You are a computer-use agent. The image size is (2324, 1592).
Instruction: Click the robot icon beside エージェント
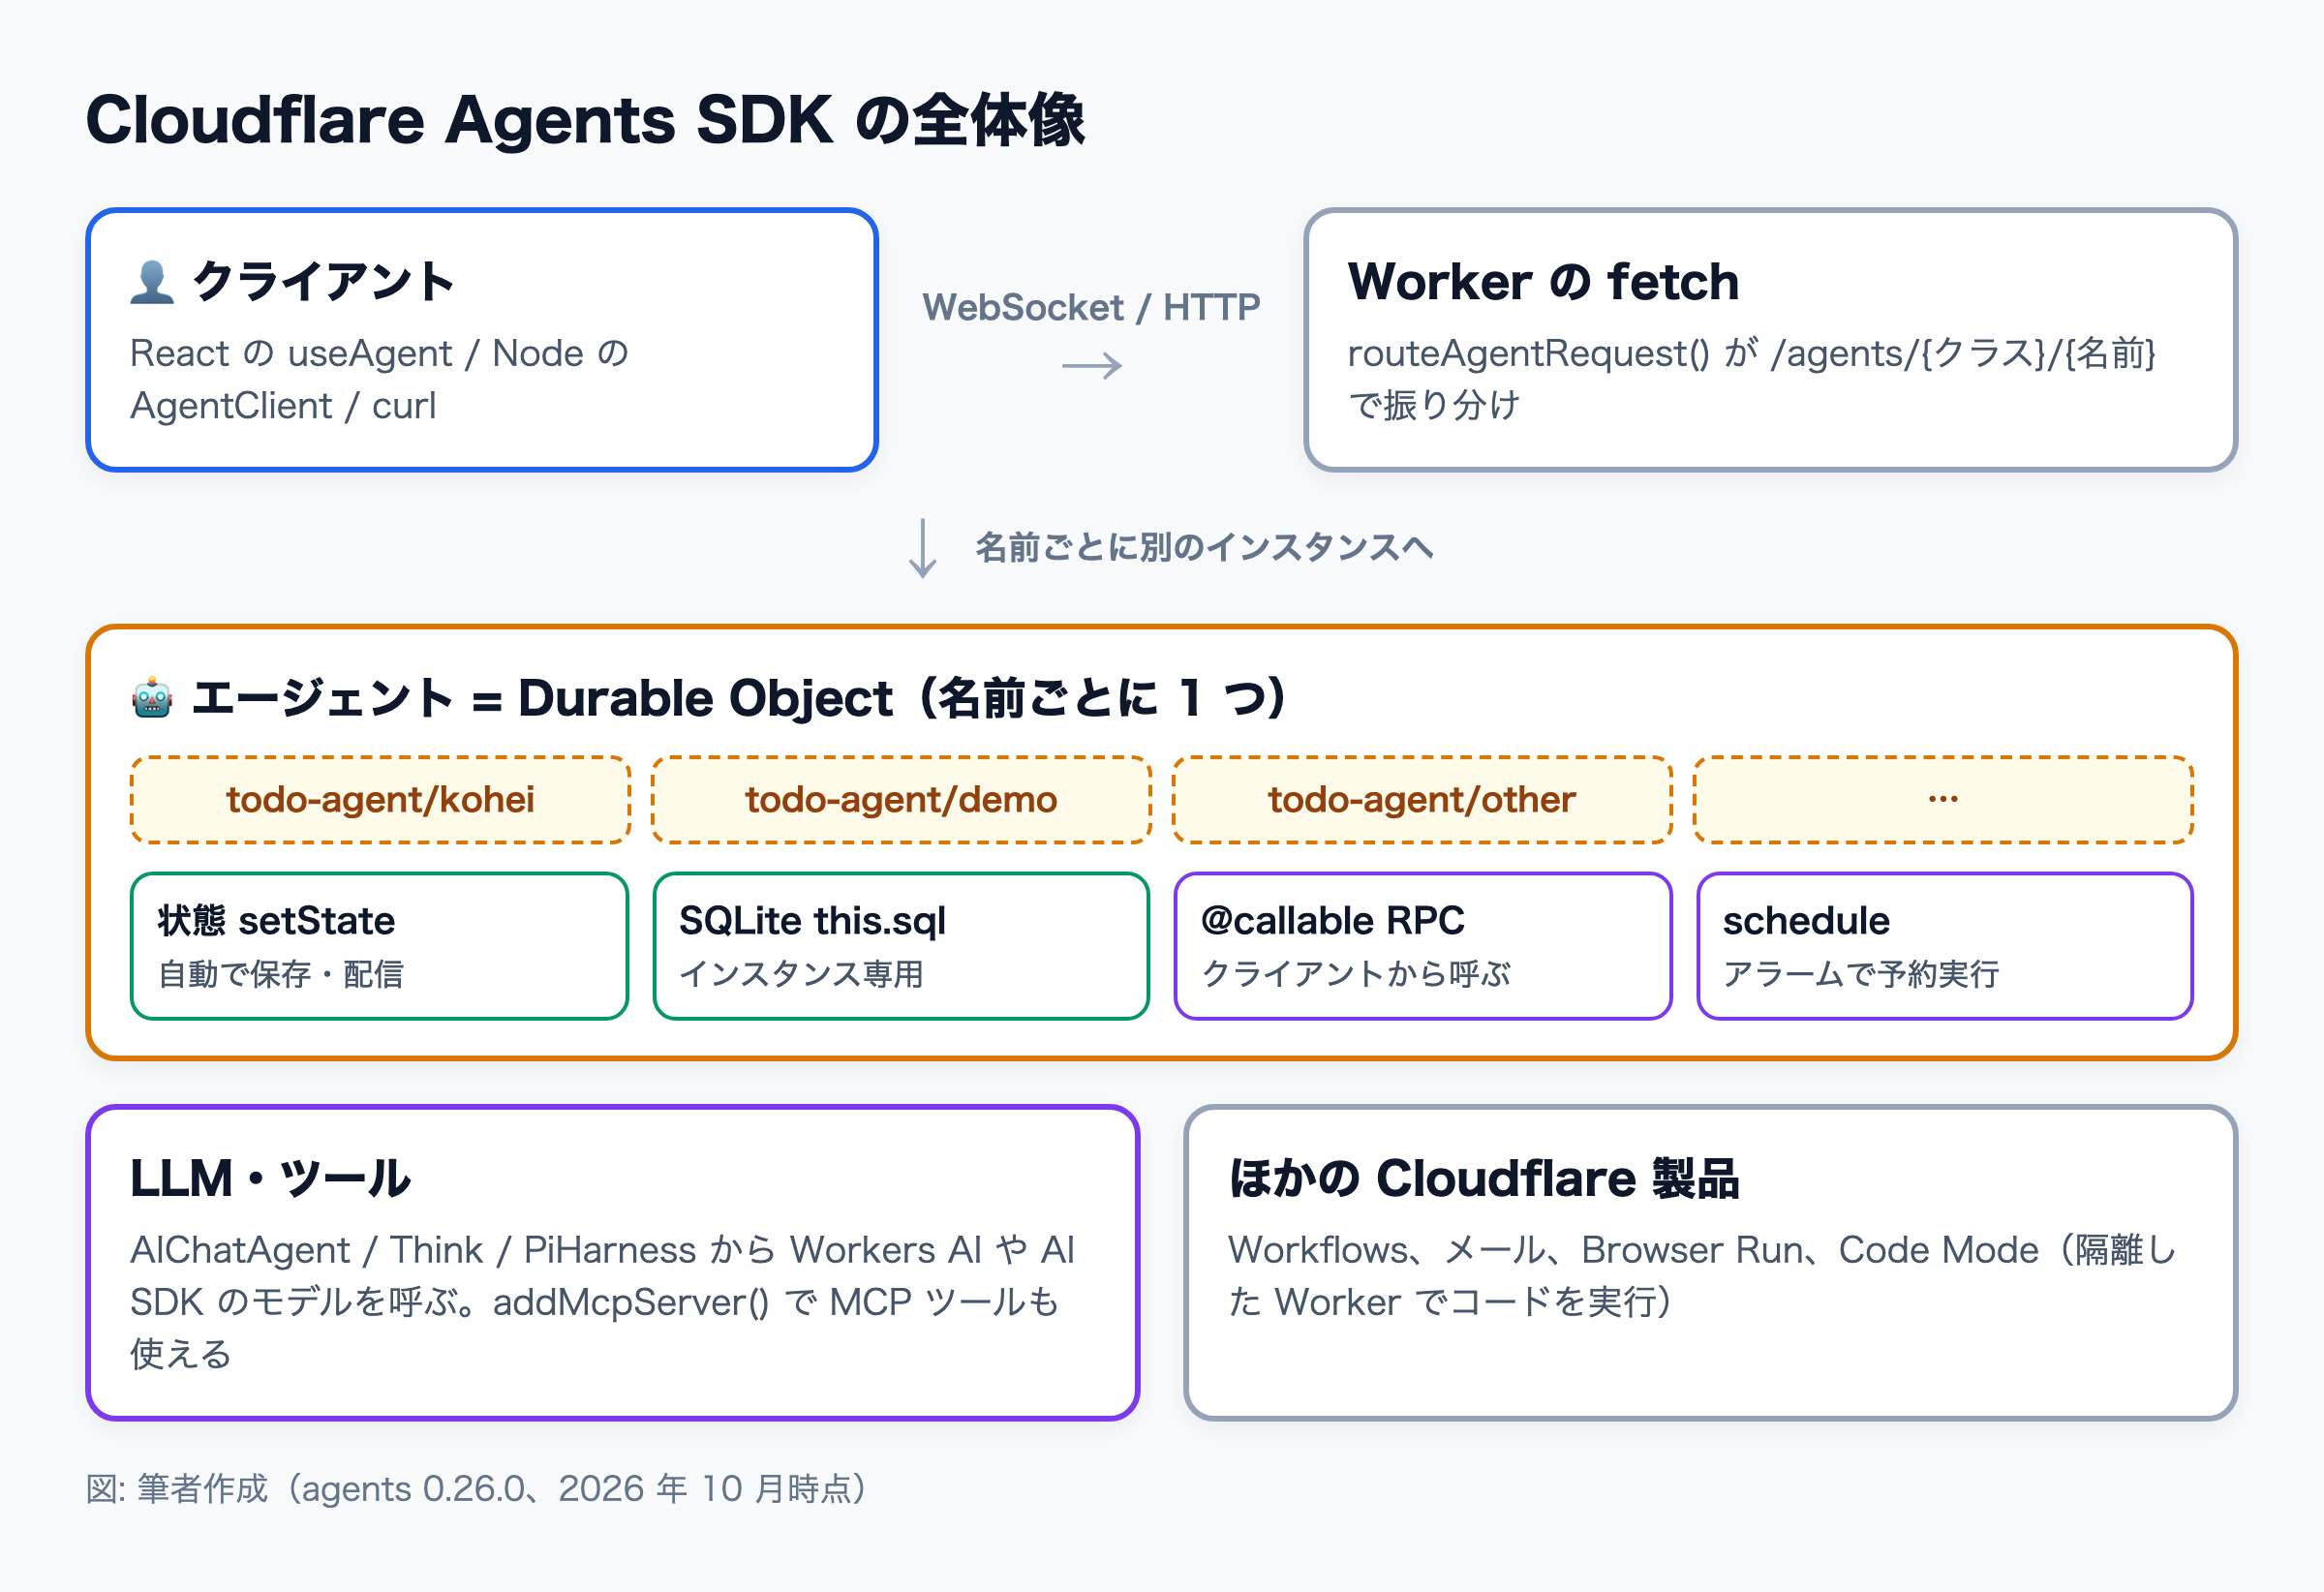point(152,698)
